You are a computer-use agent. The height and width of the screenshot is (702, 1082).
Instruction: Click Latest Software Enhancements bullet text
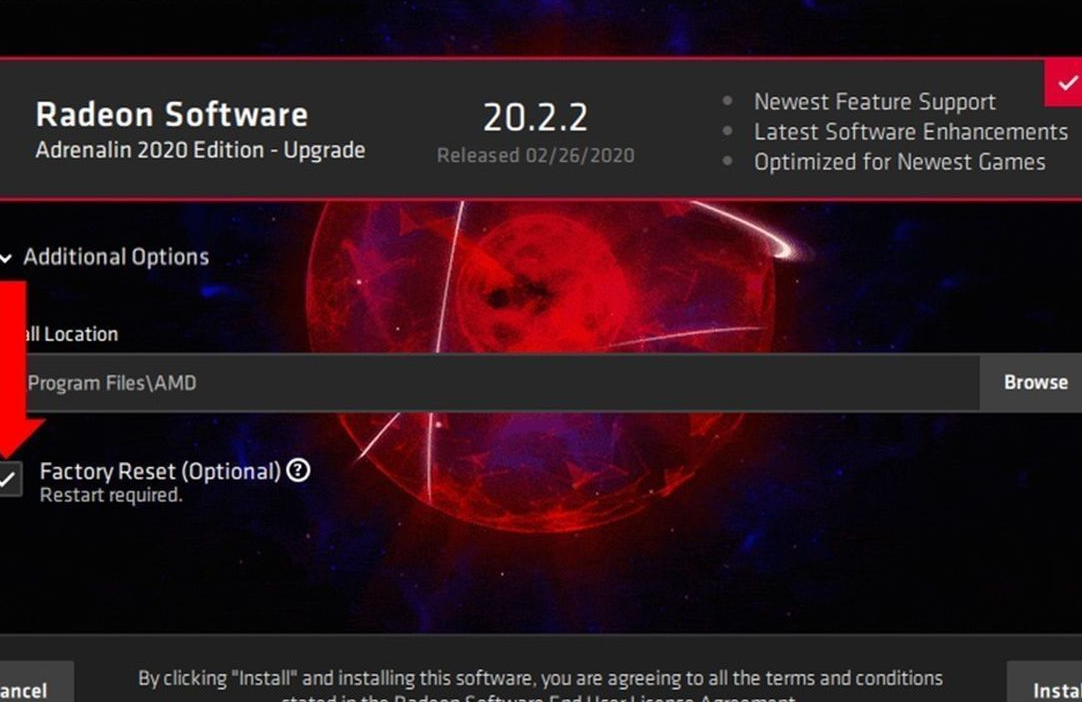[910, 132]
